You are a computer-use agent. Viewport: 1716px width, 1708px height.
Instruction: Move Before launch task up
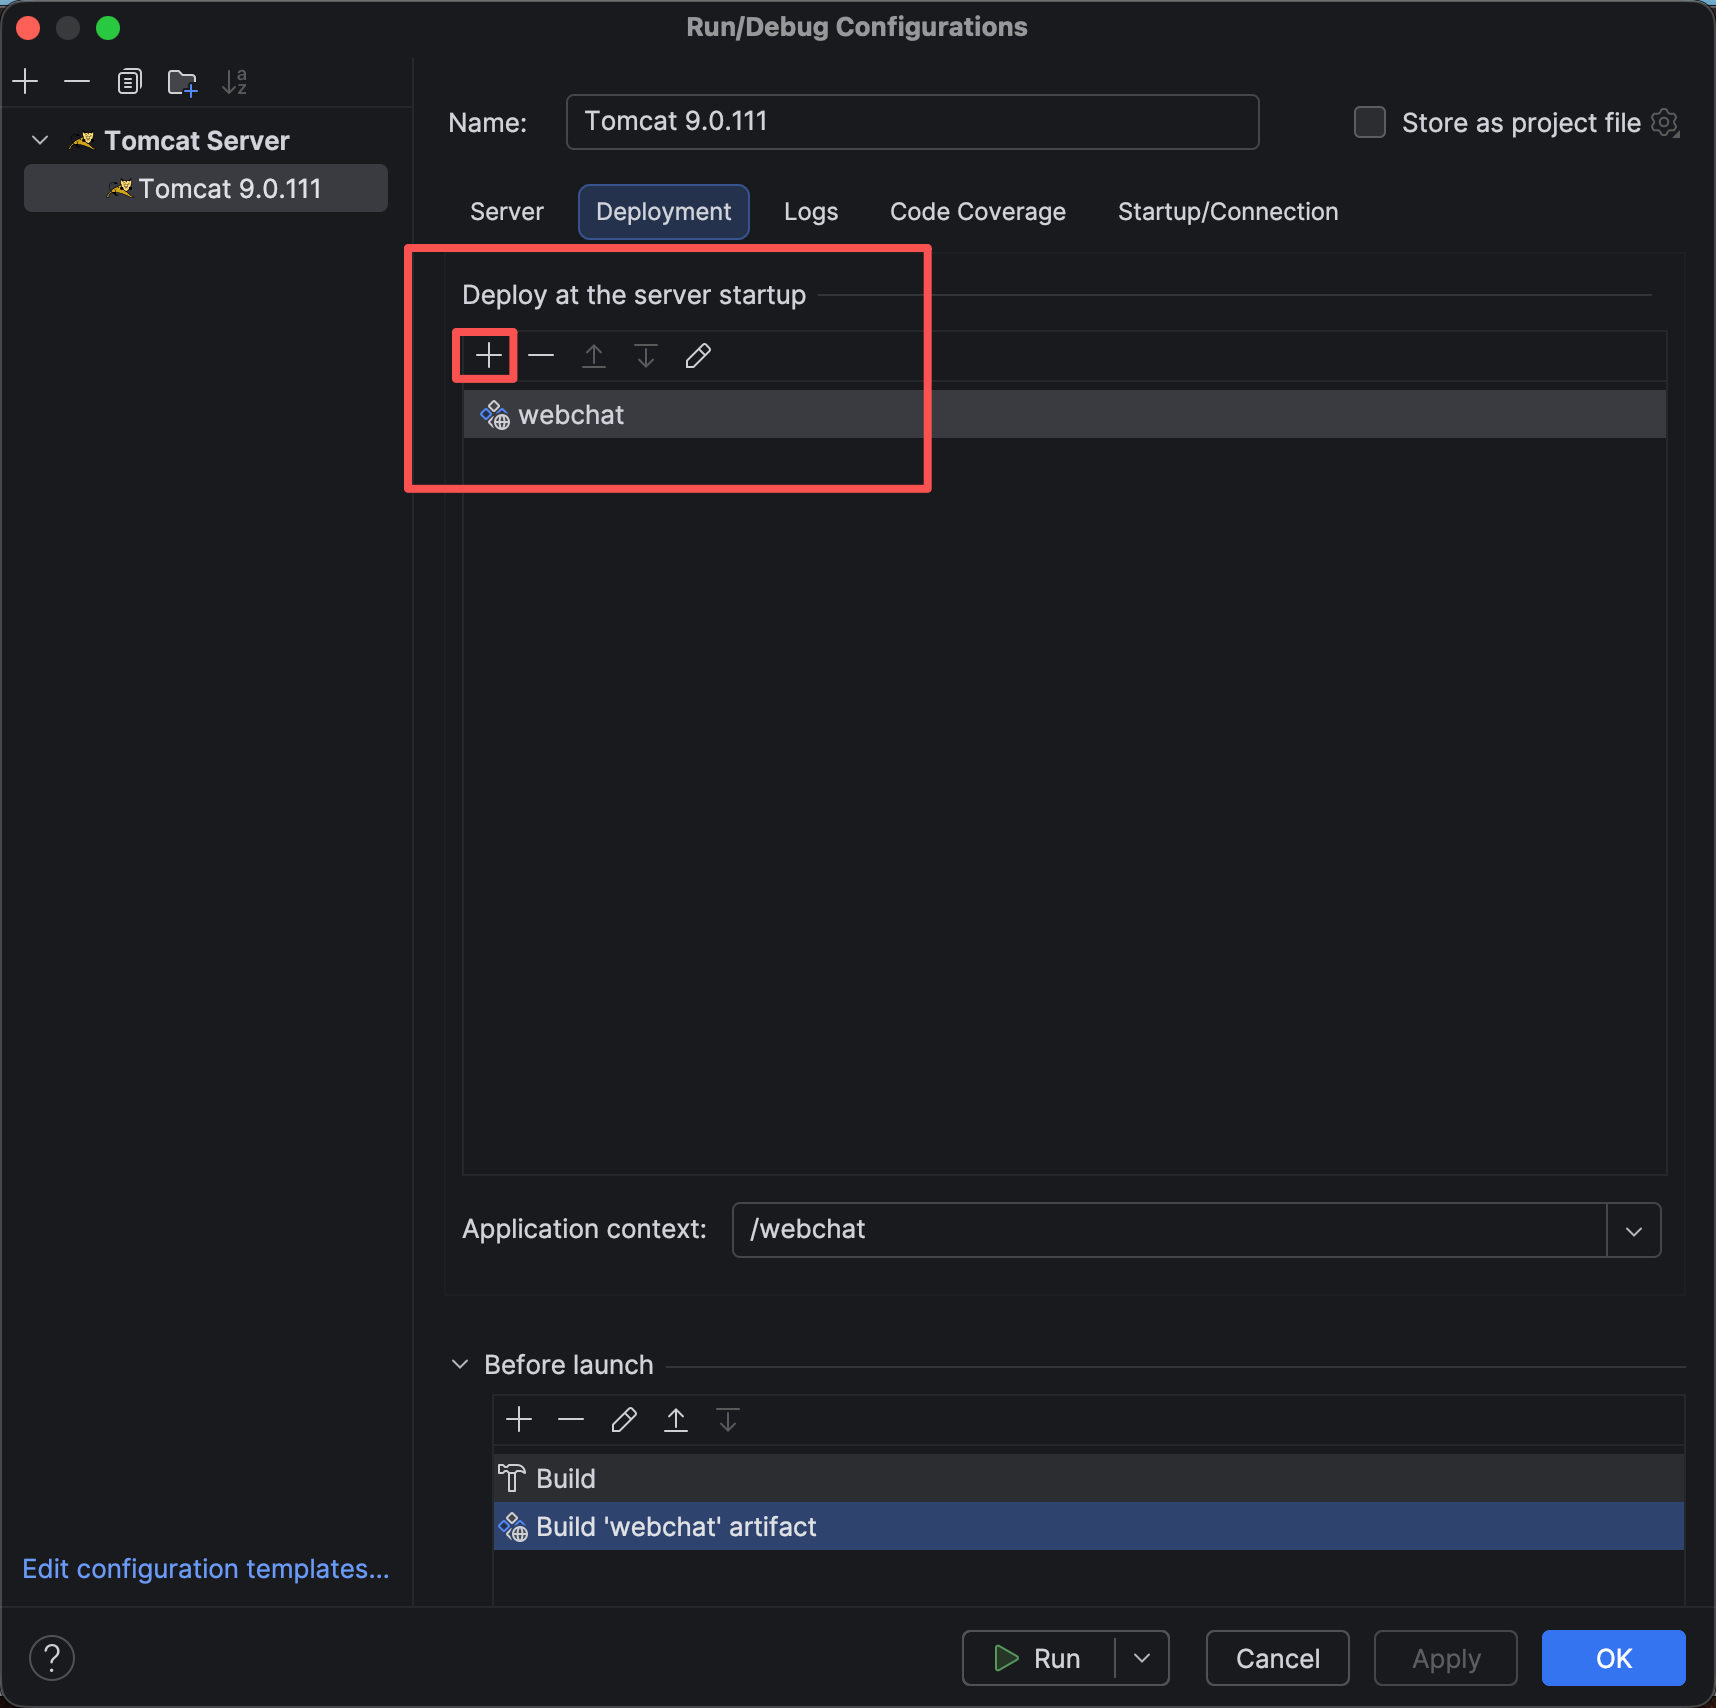click(x=676, y=1420)
